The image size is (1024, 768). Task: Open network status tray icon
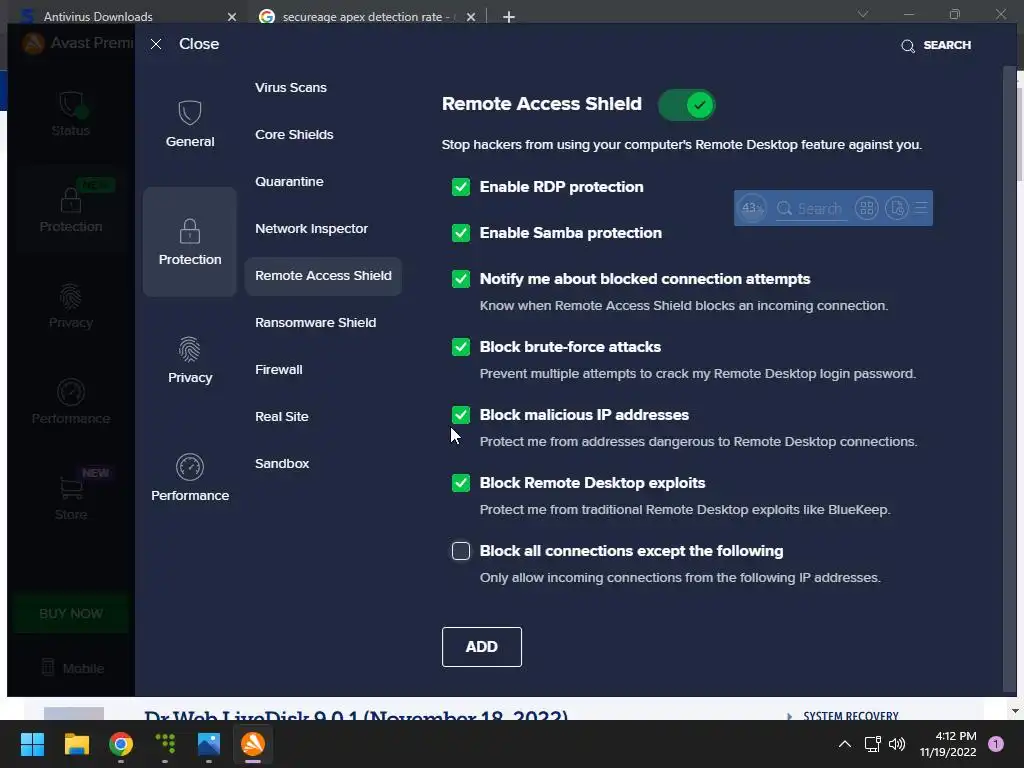click(872, 744)
